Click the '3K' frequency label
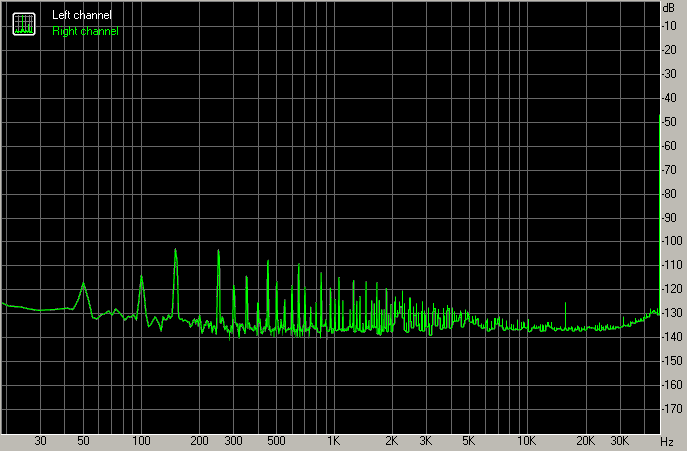Screen dimensions: 687x451 425,441
